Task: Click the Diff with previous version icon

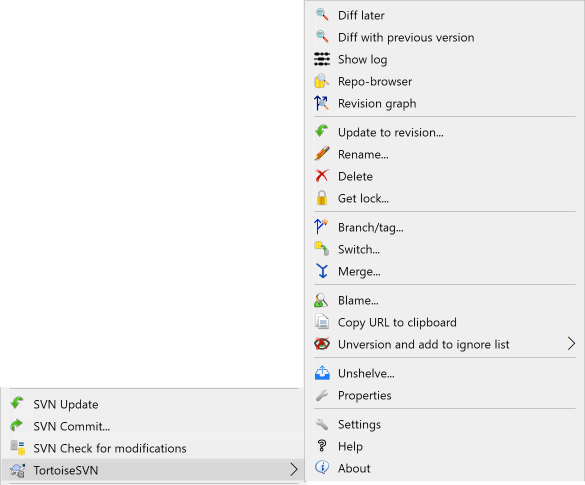Action: pos(322,37)
